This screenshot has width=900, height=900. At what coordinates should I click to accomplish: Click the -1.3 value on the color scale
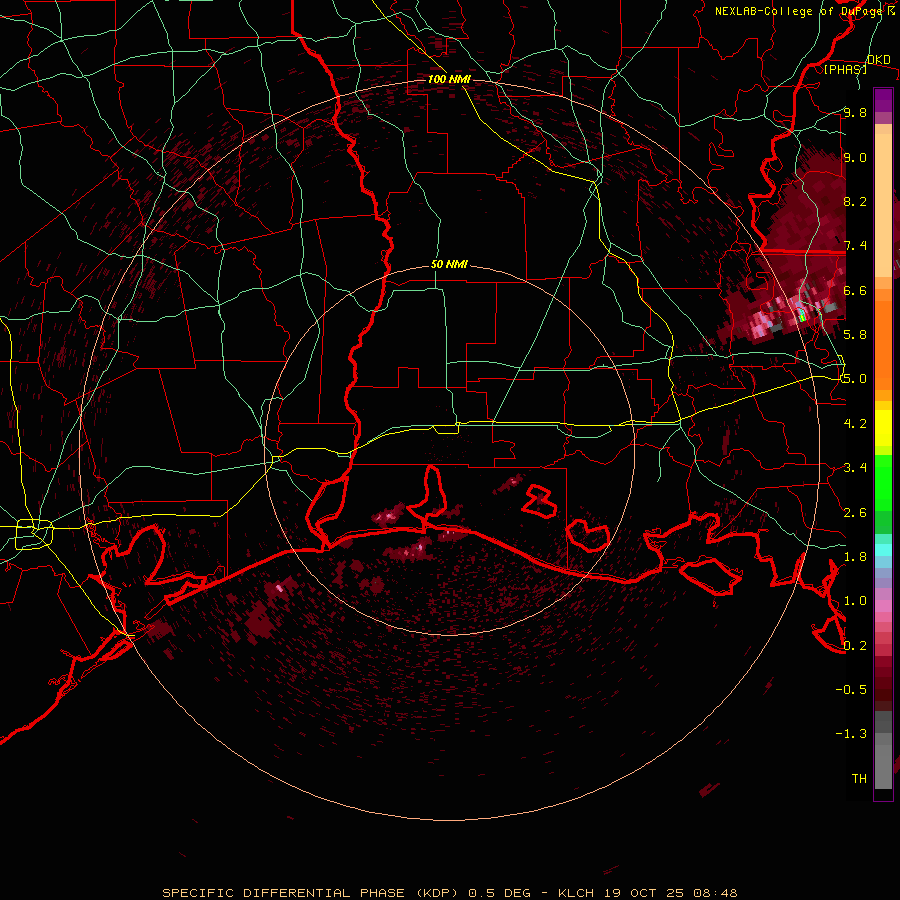(851, 734)
